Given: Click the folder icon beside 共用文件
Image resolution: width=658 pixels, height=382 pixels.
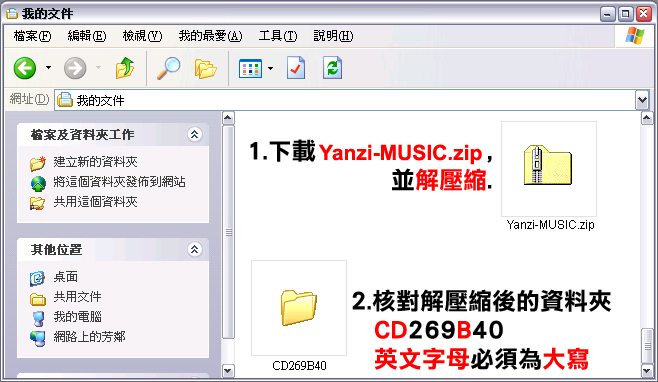Looking at the screenshot, I should (38, 299).
